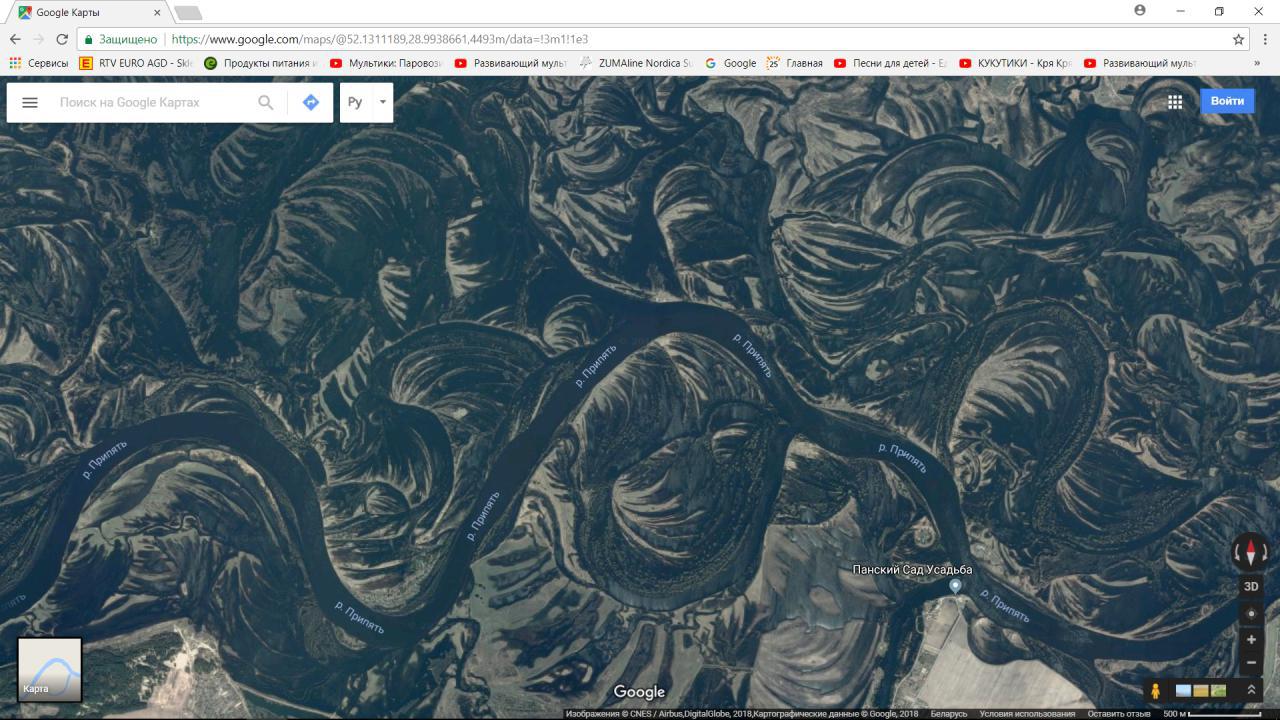Show more bookmarks with the chevron
1280x720 pixels.
click(1257, 63)
